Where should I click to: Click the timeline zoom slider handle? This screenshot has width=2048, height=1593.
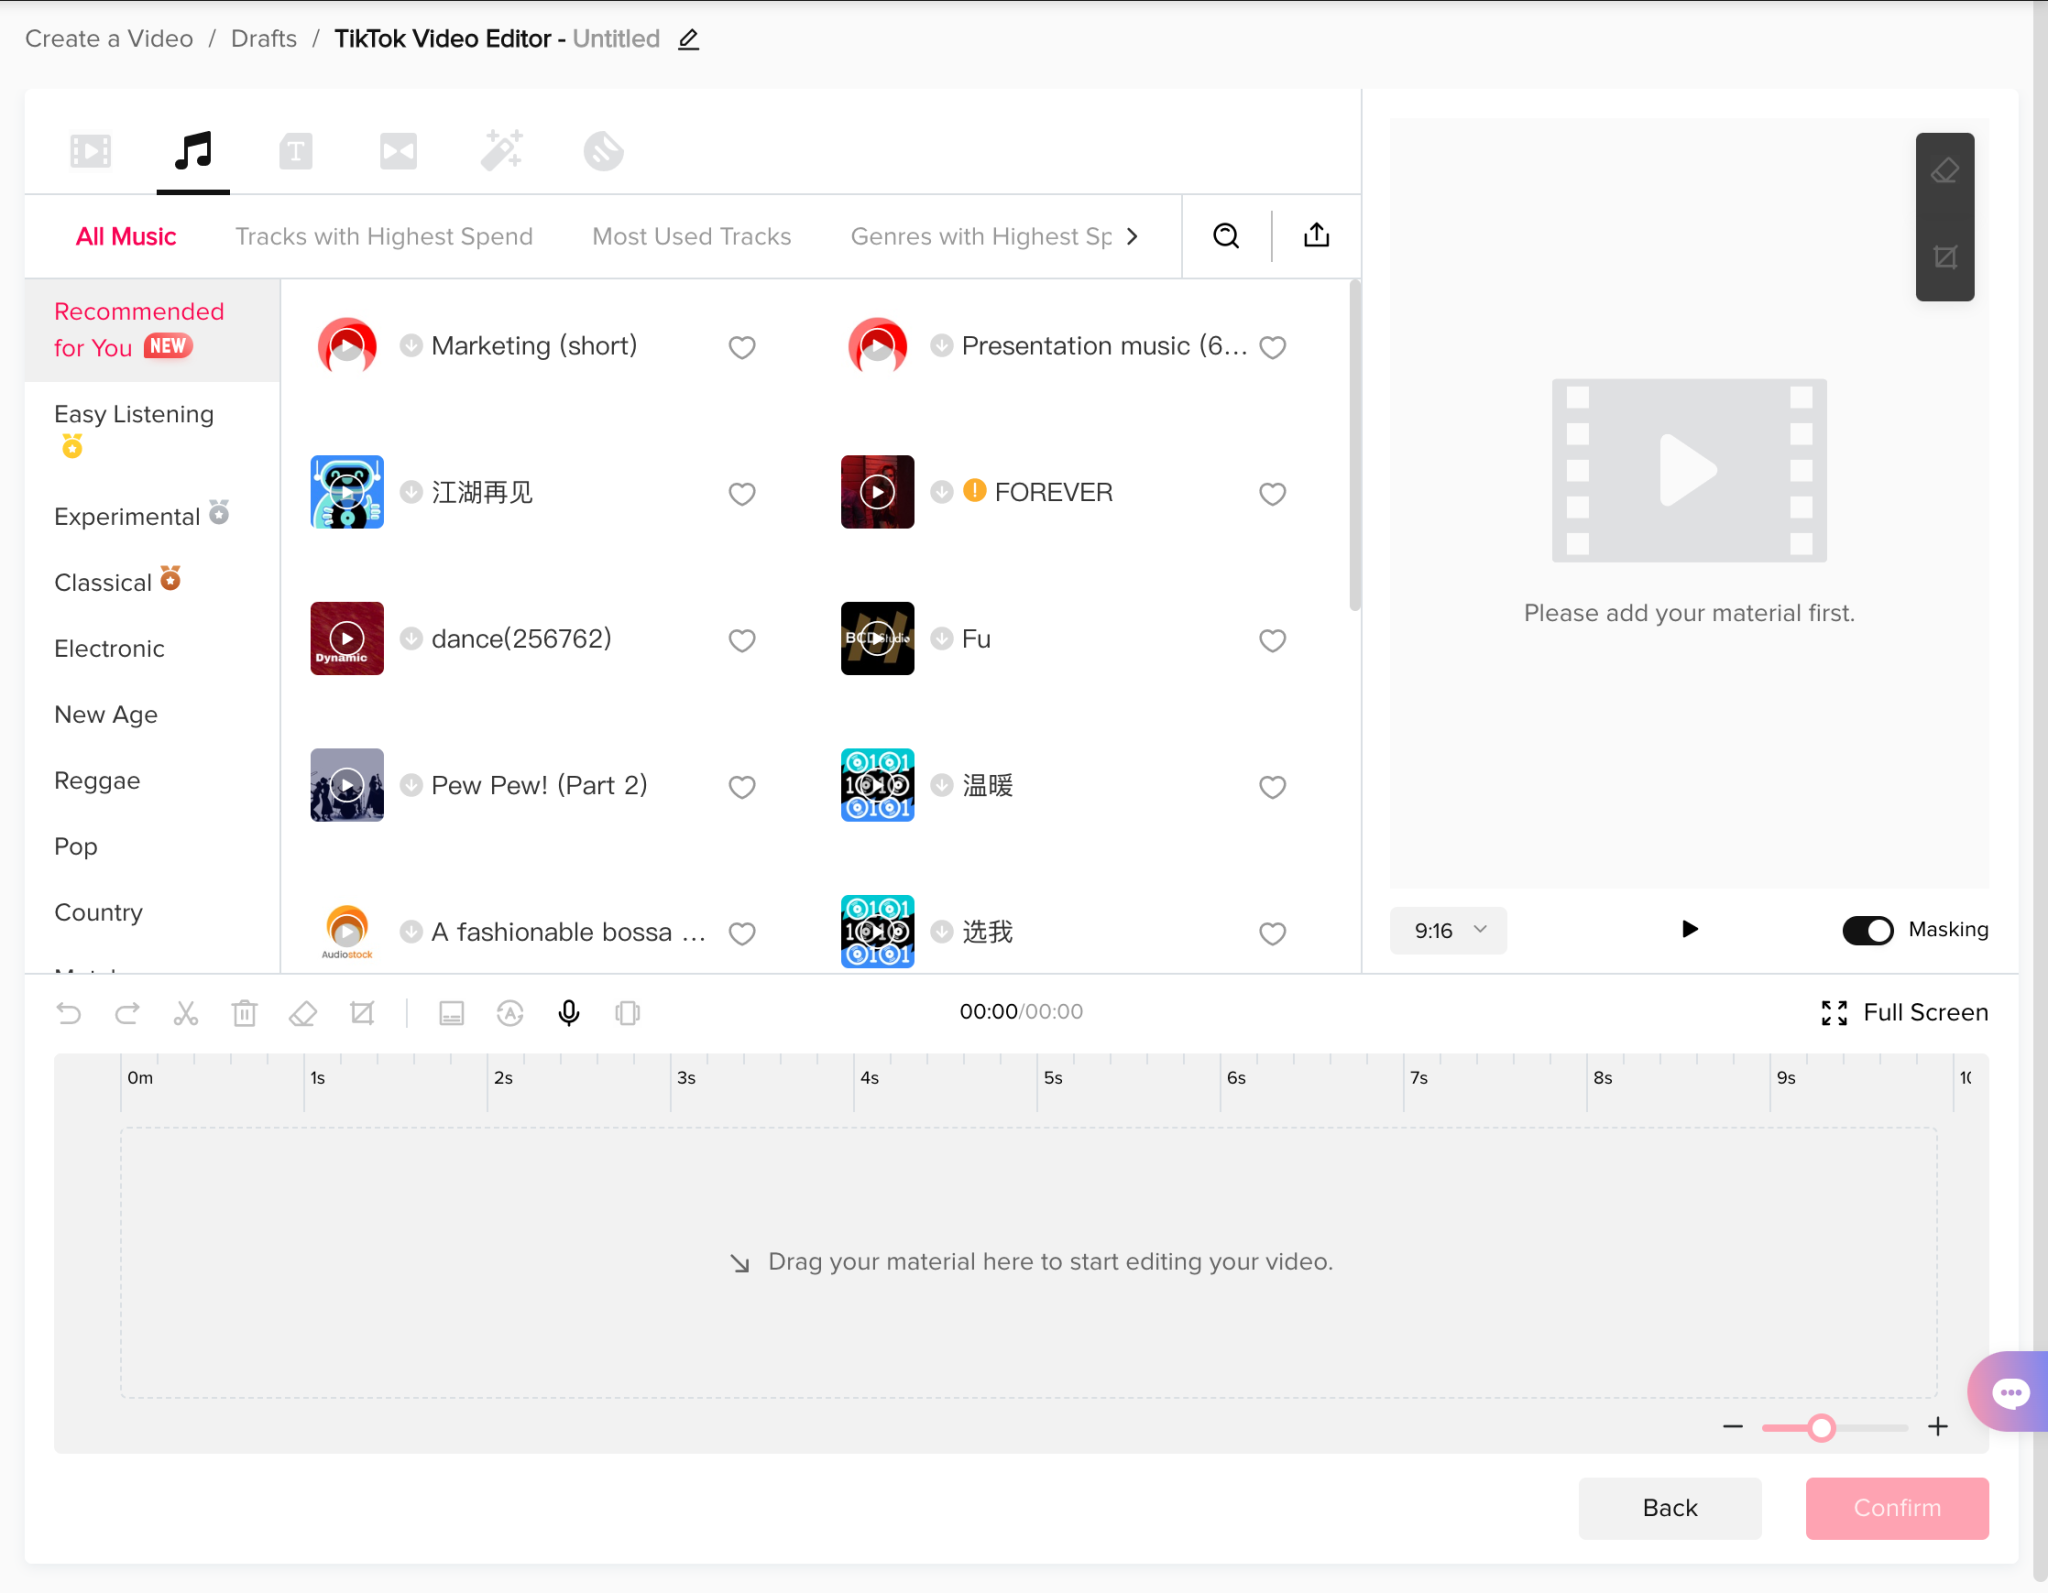[x=1821, y=1428]
